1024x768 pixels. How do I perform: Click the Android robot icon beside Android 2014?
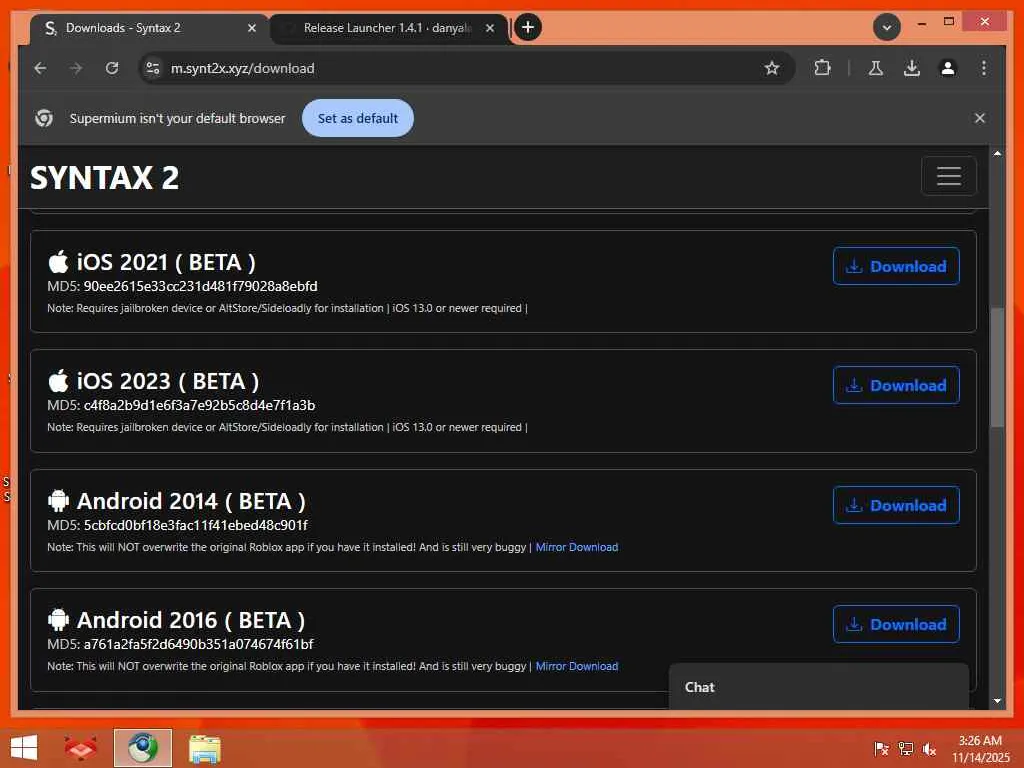pos(58,500)
